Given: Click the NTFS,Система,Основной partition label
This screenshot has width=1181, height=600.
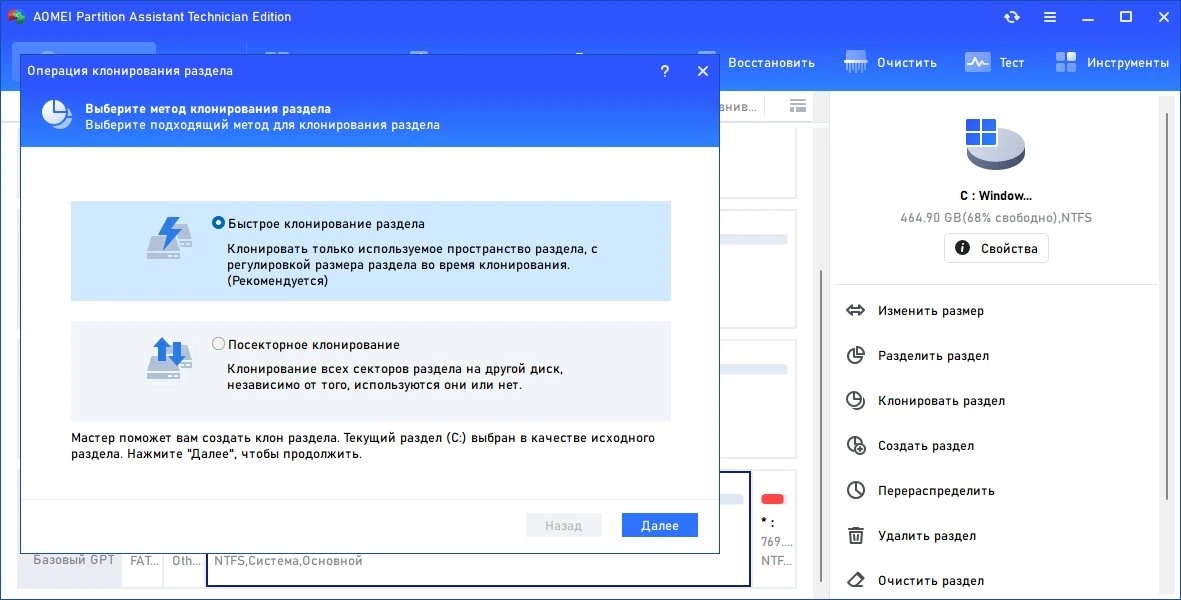Looking at the screenshot, I should (288, 561).
